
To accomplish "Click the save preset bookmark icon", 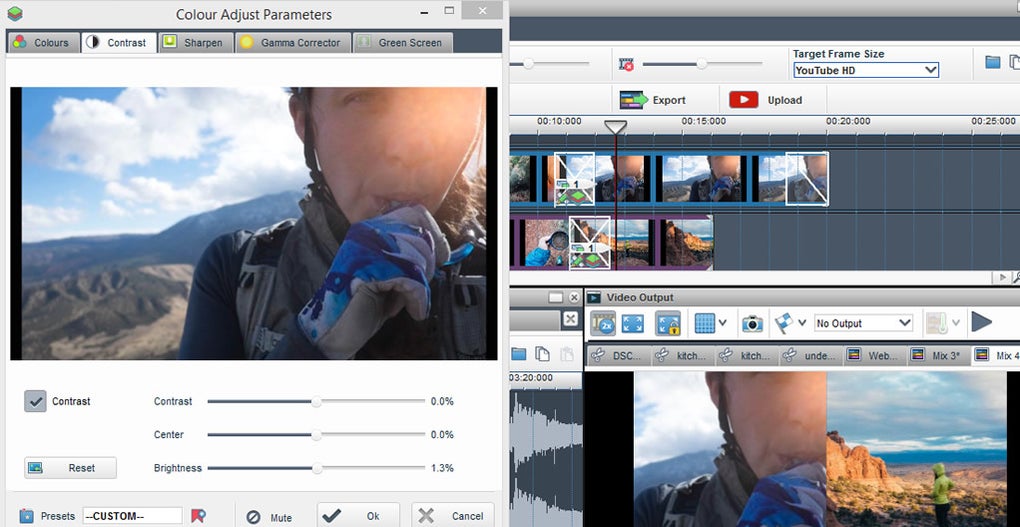I will 198,516.
